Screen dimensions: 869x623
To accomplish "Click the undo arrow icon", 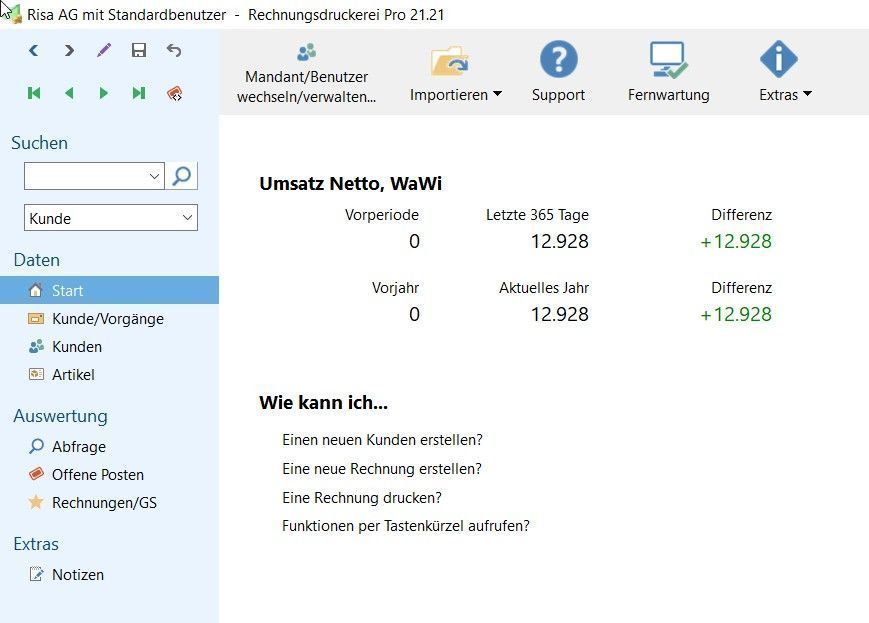I will coord(174,50).
